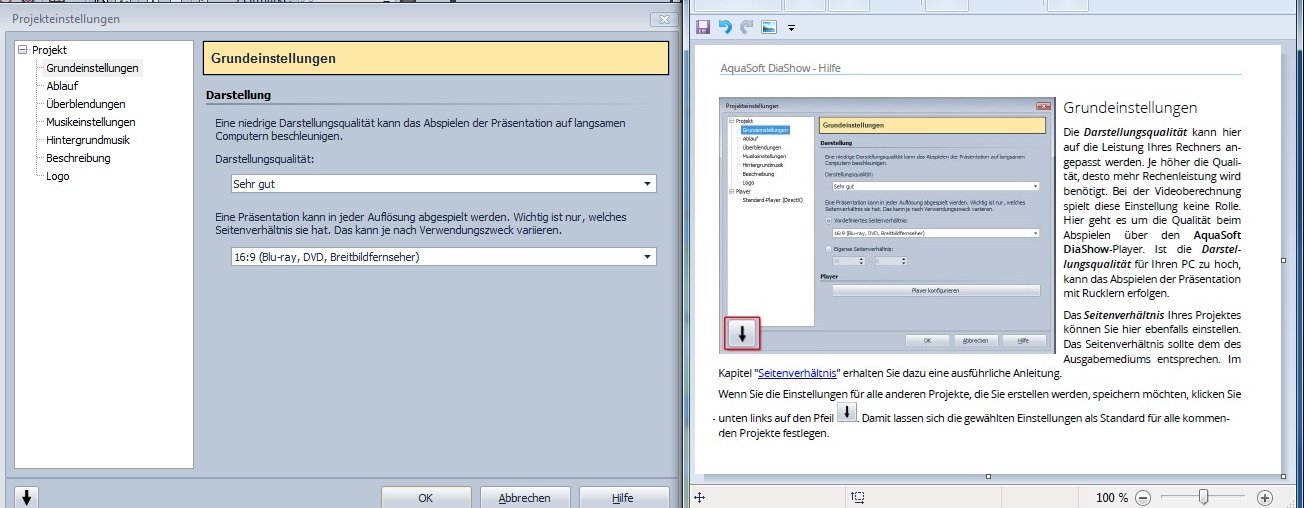This screenshot has height=508, width=1304.
Task: Open the 16:9 aspect ratio dropdown
Action: pyautogui.click(x=436, y=257)
